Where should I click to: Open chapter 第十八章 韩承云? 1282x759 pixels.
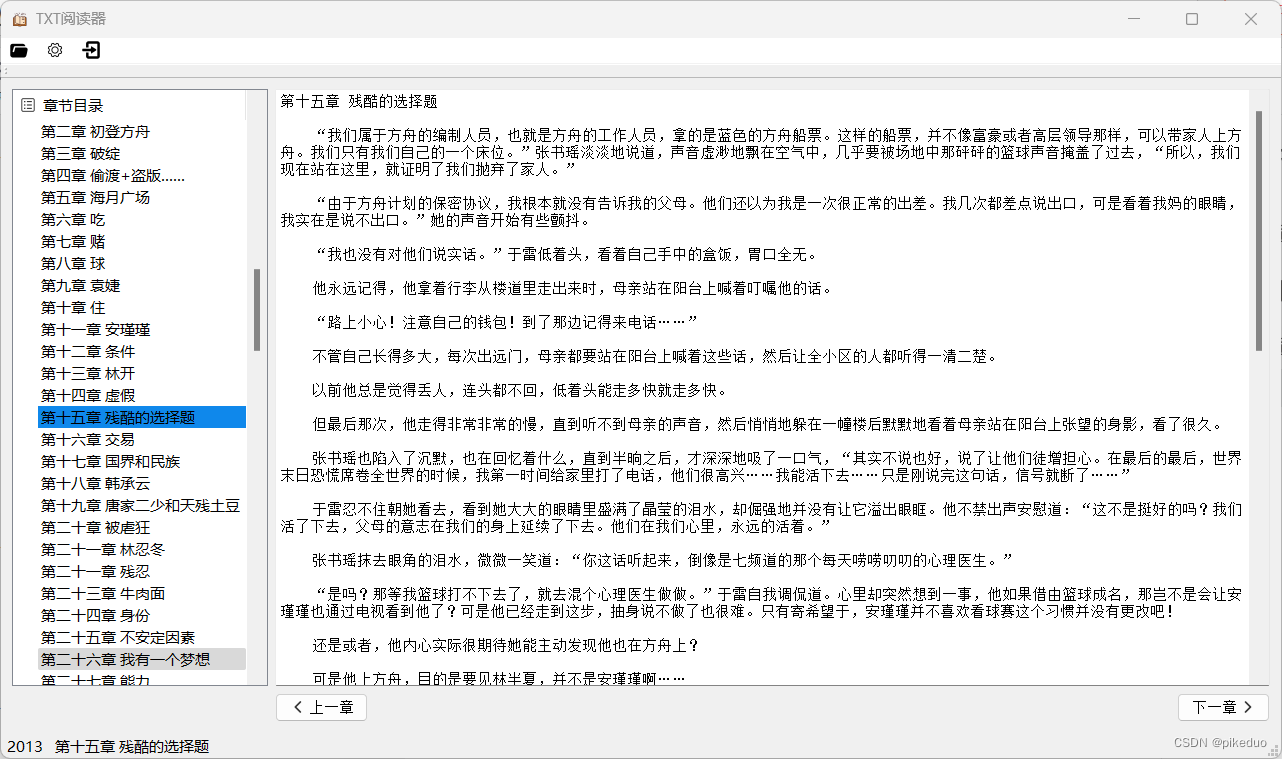click(95, 483)
